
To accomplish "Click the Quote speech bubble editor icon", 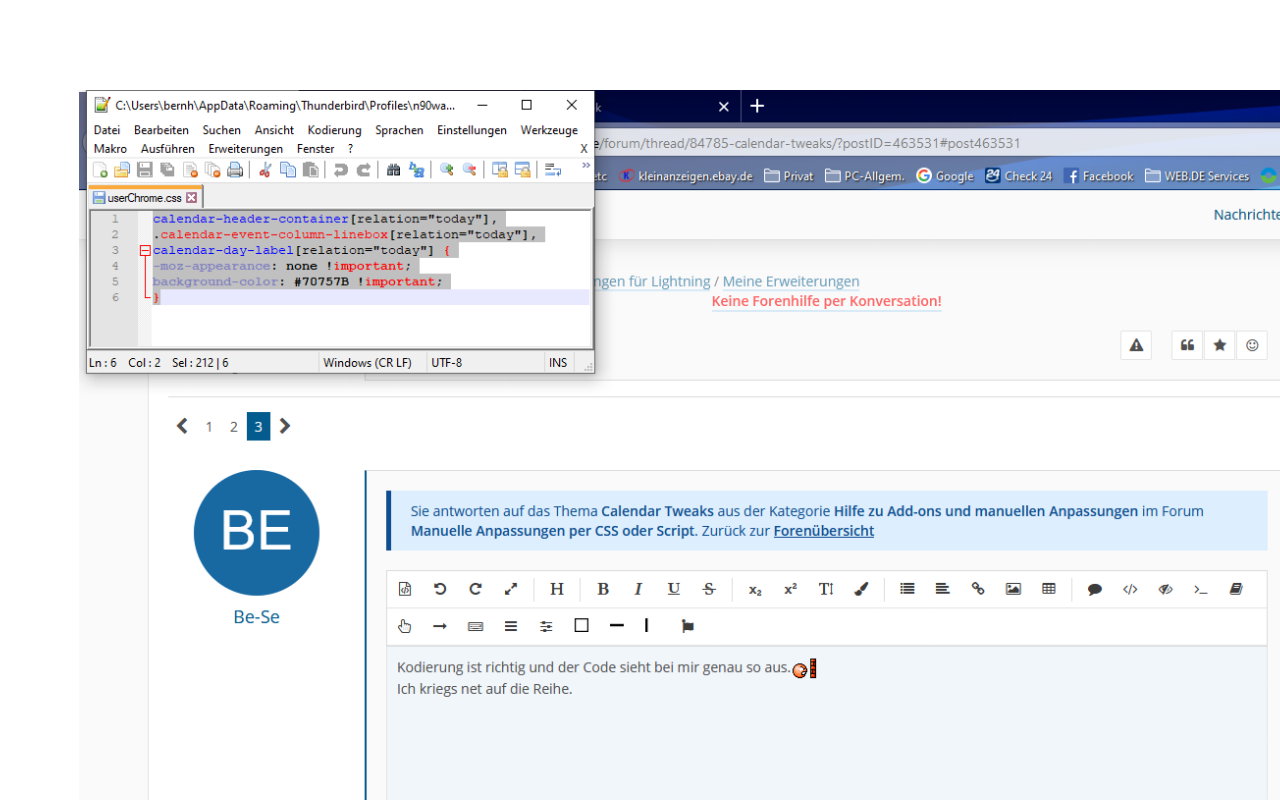I will coord(1094,589).
